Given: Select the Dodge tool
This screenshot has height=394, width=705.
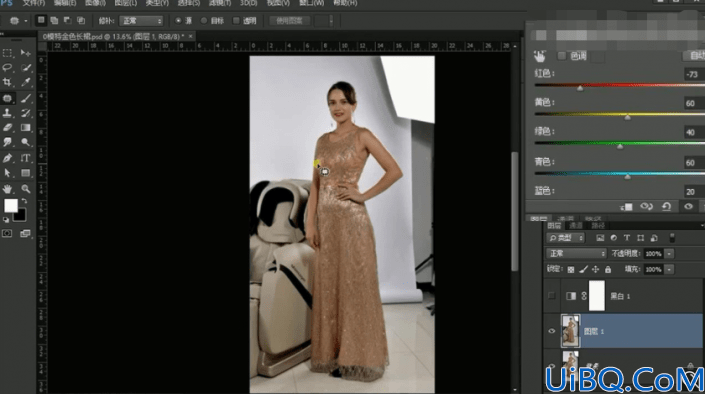Looking at the screenshot, I should [x=26, y=142].
